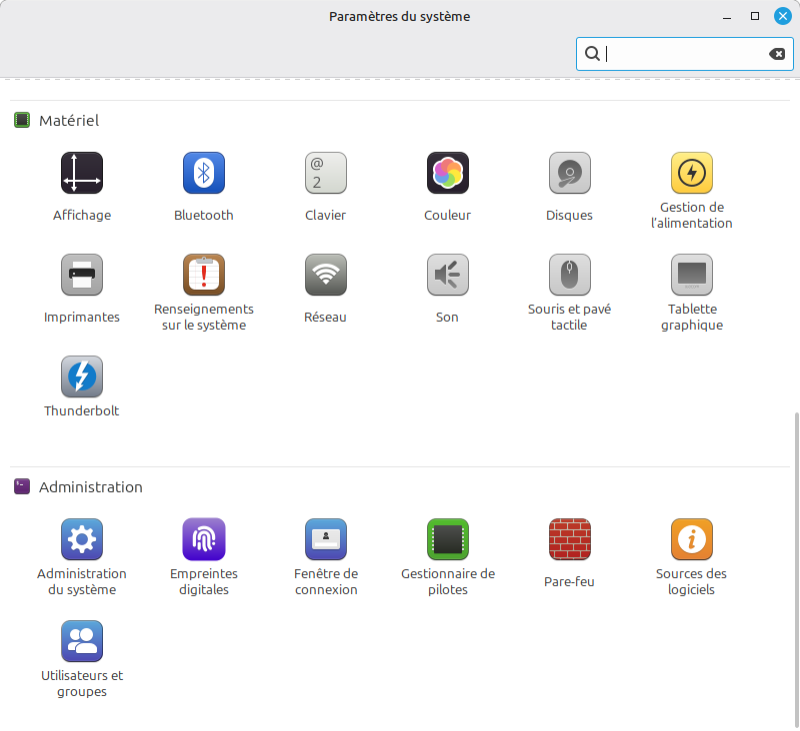Image resolution: width=800 pixels, height=731 pixels.
Task: Open Bluetooth settings
Action: click(x=204, y=173)
